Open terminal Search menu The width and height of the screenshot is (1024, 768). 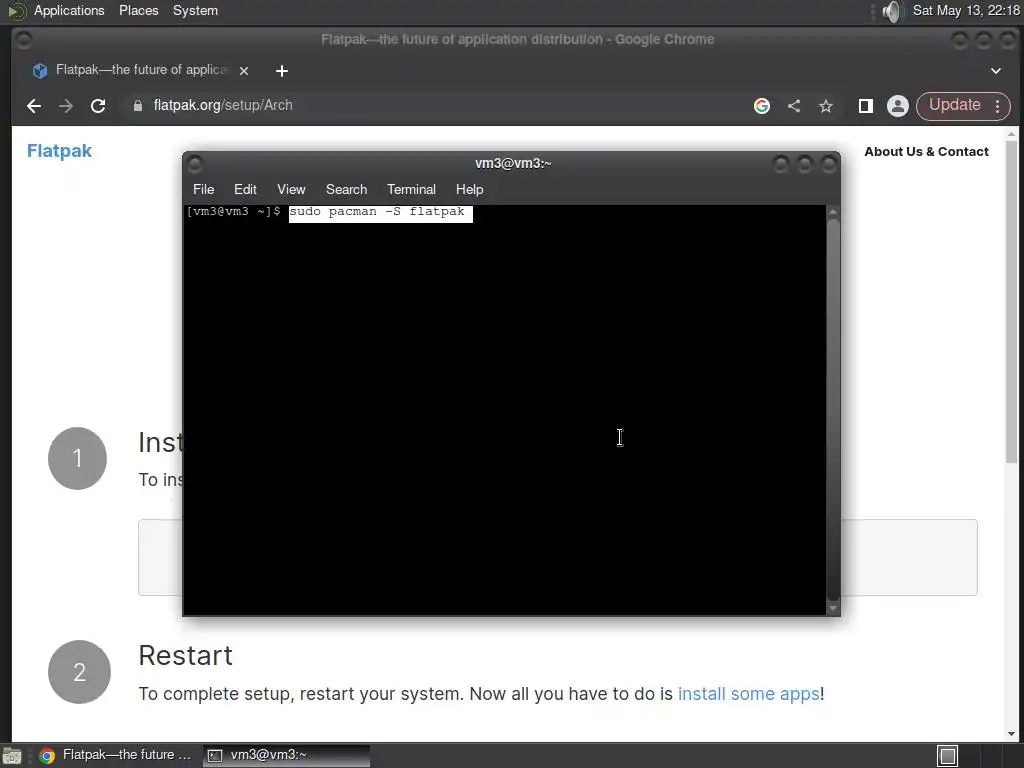346,189
